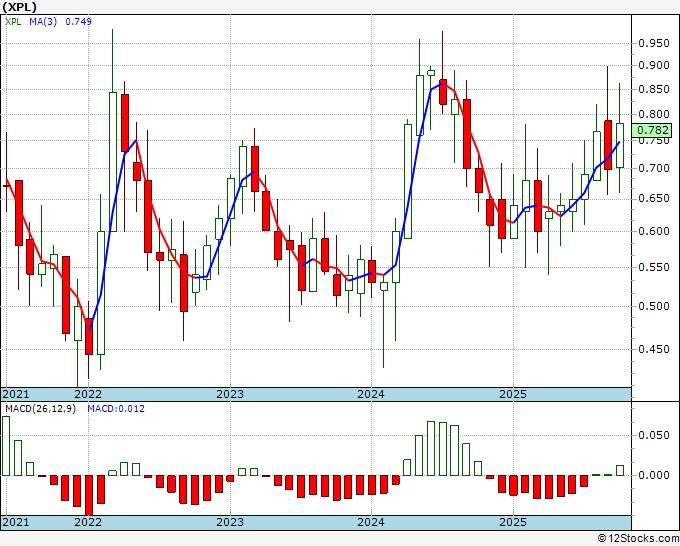Click the 0.700 price axis label
The image size is (680, 546).
(x=654, y=168)
